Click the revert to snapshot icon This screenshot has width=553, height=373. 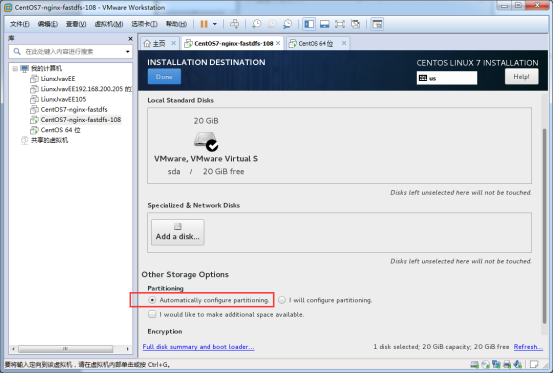[x=272, y=24]
